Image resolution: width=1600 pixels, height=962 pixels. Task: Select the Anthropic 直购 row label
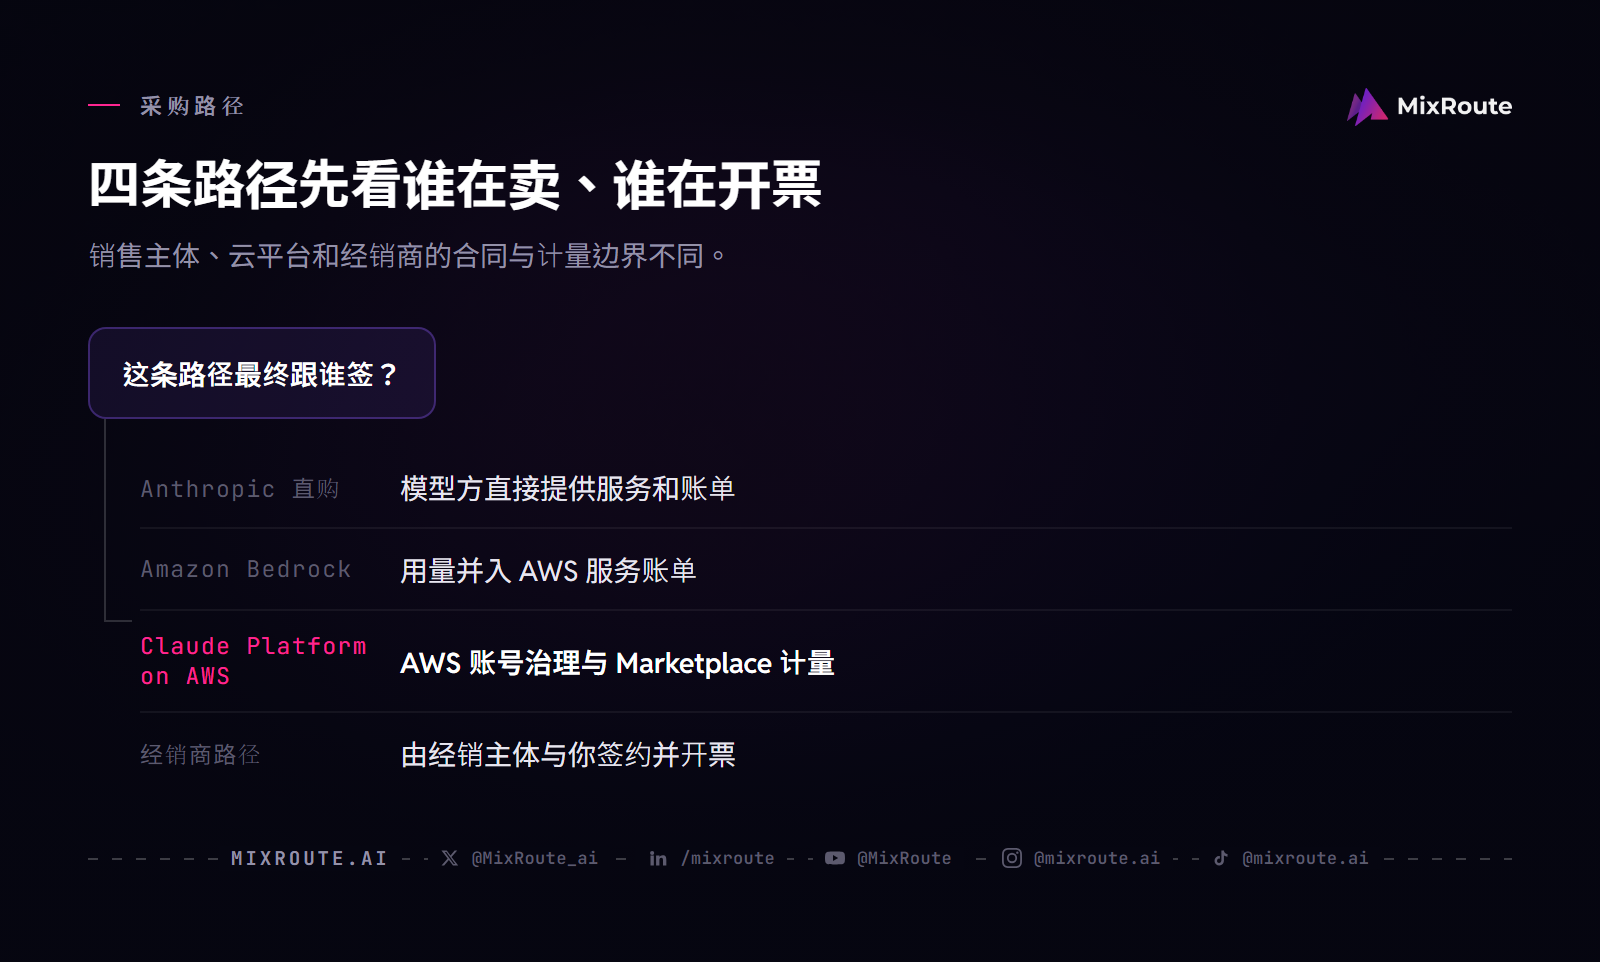(x=240, y=489)
